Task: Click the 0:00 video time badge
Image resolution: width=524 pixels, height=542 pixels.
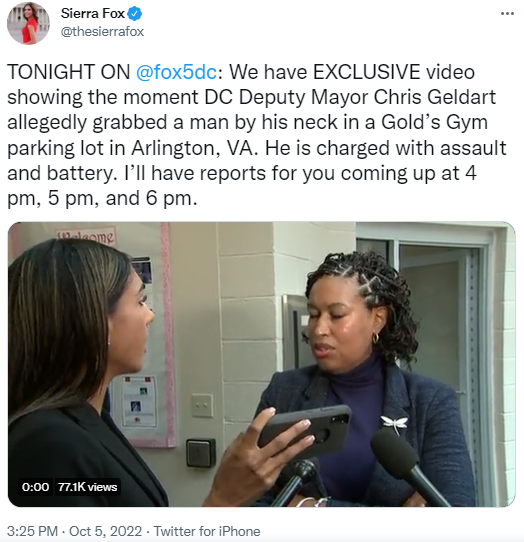Action: (35, 487)
